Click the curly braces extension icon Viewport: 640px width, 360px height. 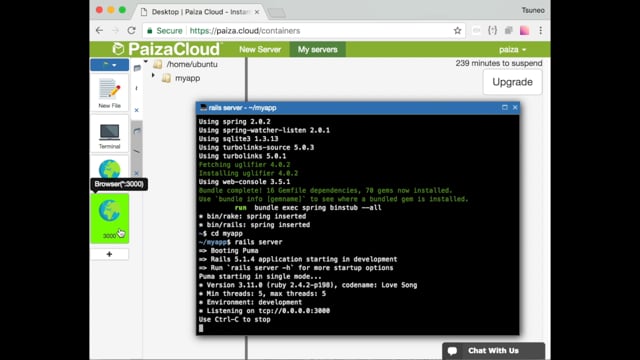click(x=493, y=31)
